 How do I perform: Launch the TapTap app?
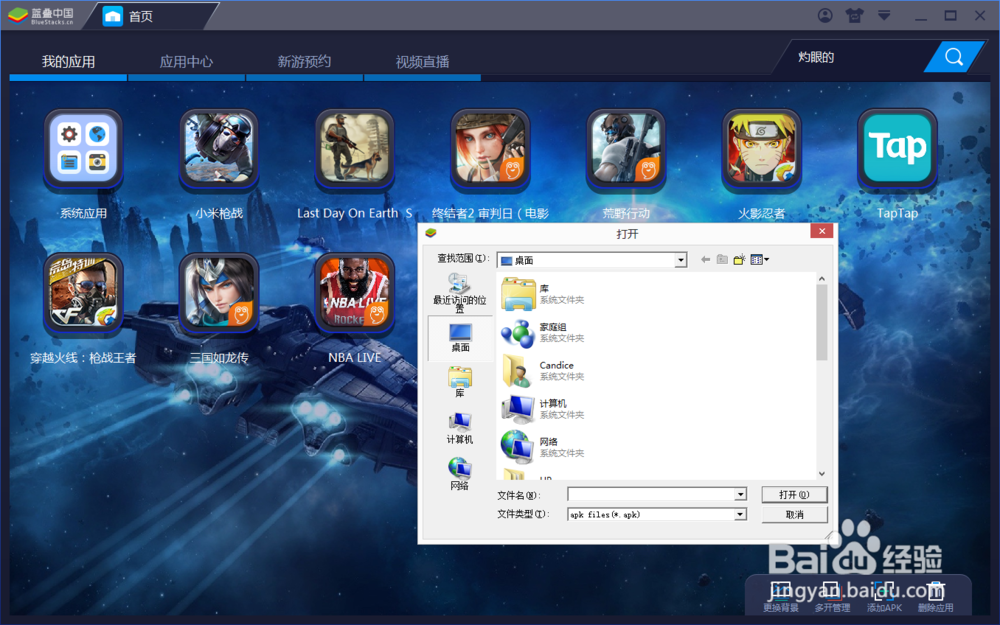(897, 150)
